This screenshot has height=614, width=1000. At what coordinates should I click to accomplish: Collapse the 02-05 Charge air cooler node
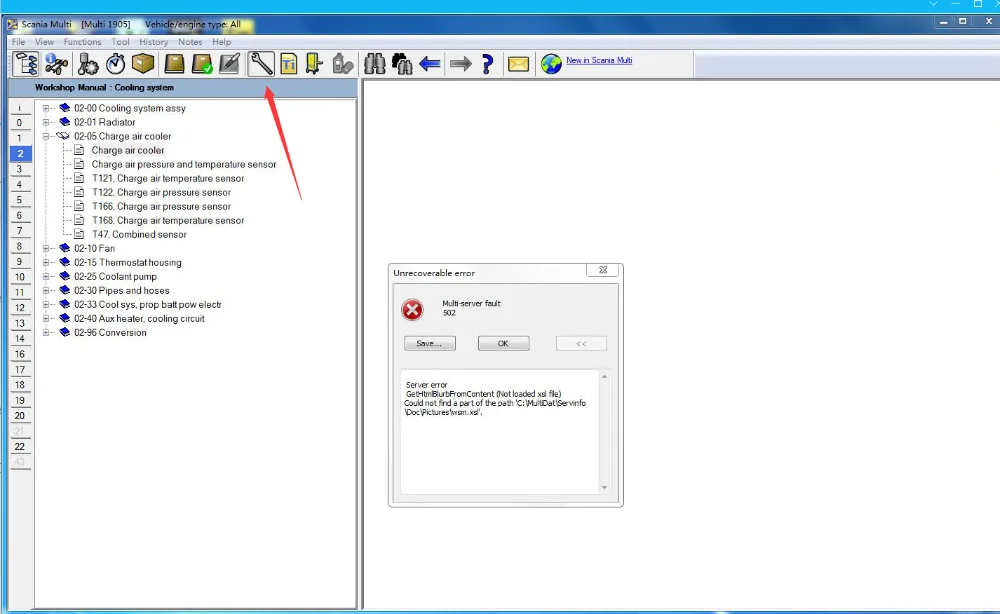[46, 136]
